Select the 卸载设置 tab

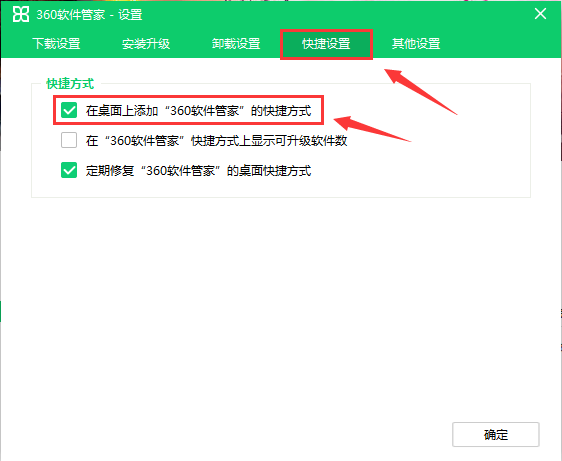click(x=236, y=44)
